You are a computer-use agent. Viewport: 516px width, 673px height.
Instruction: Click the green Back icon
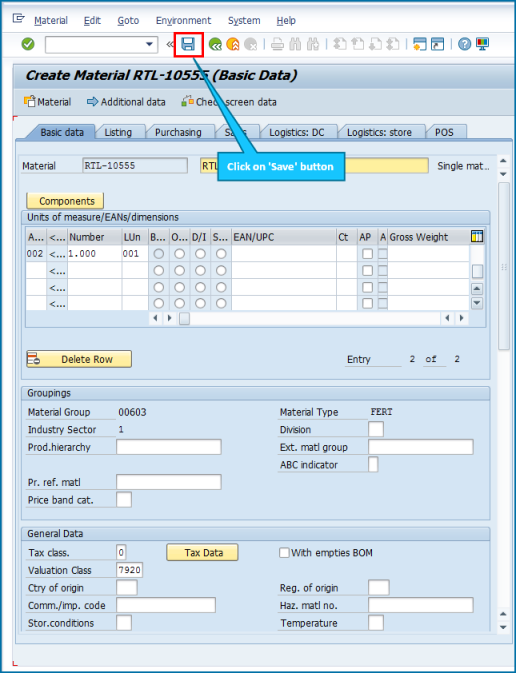(x=215, y=44)
